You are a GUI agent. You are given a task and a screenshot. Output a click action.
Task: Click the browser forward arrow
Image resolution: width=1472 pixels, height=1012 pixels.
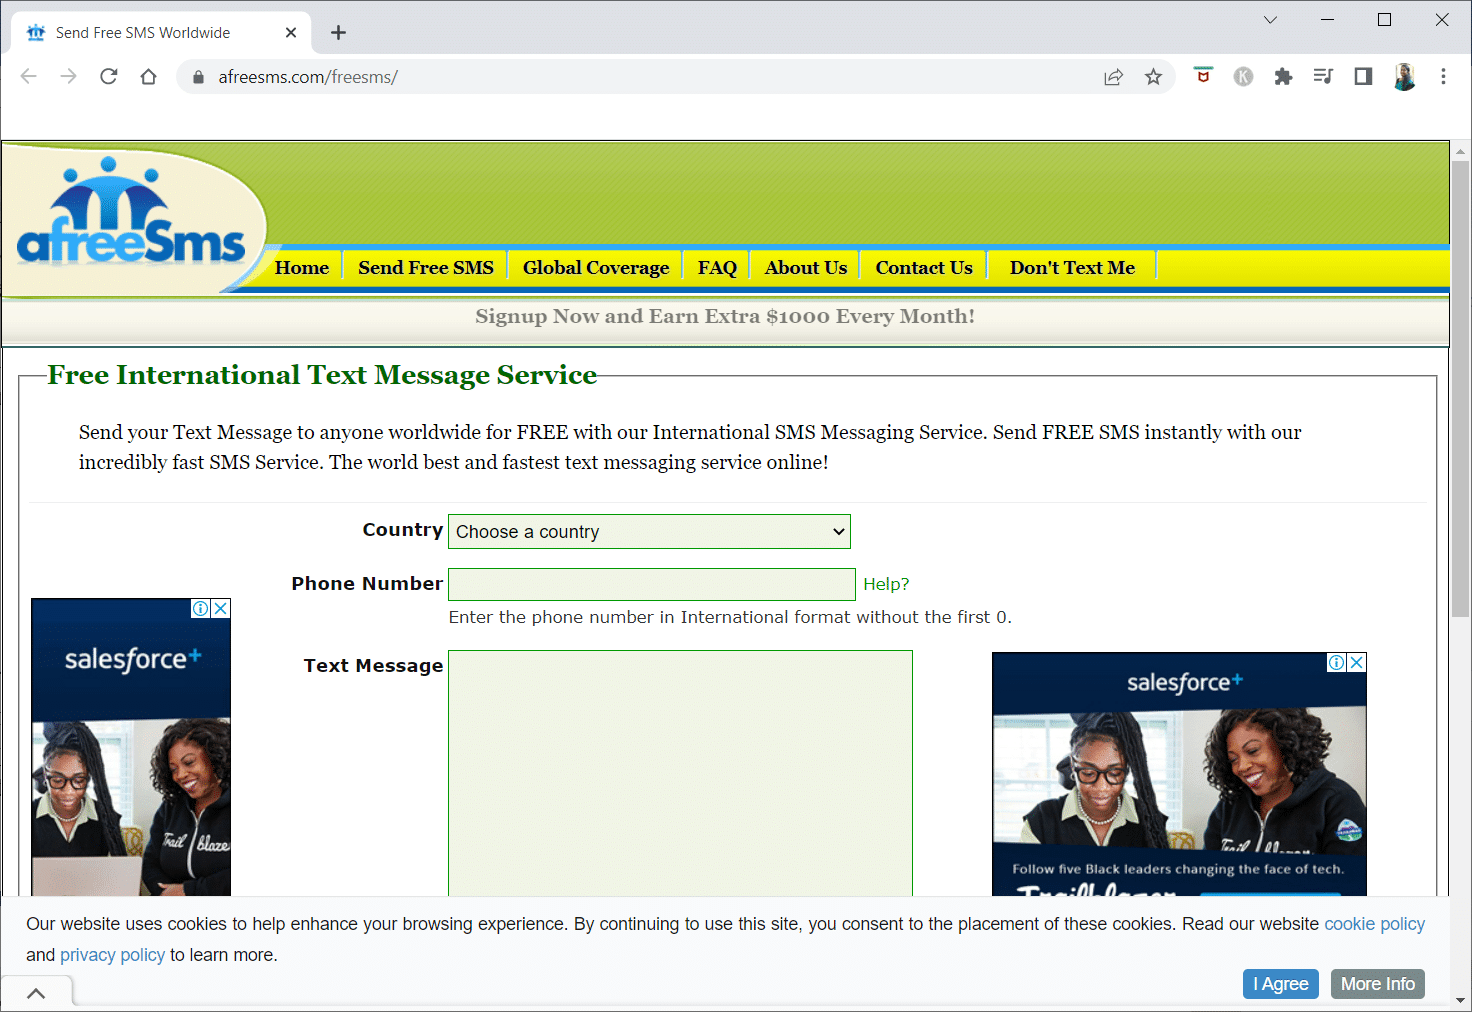point(68,77)
